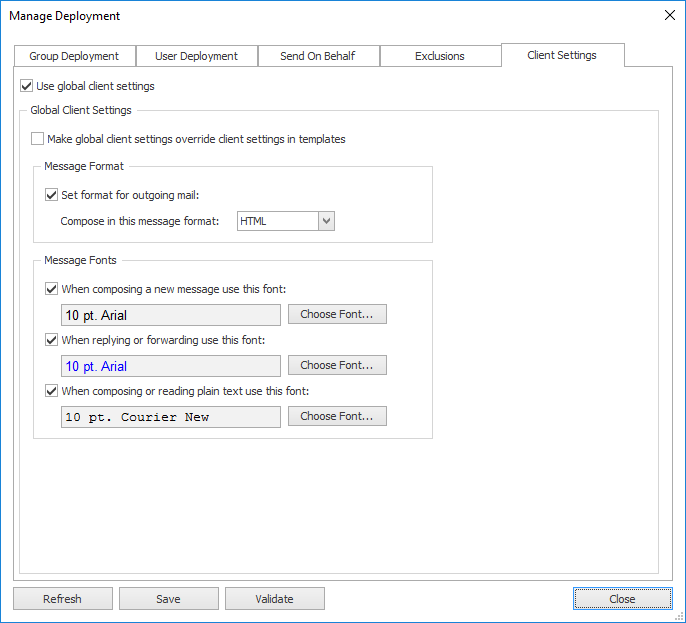The image size is (686, 623).
Task: Open the User Deployment tab
Action: coord(196,56)
